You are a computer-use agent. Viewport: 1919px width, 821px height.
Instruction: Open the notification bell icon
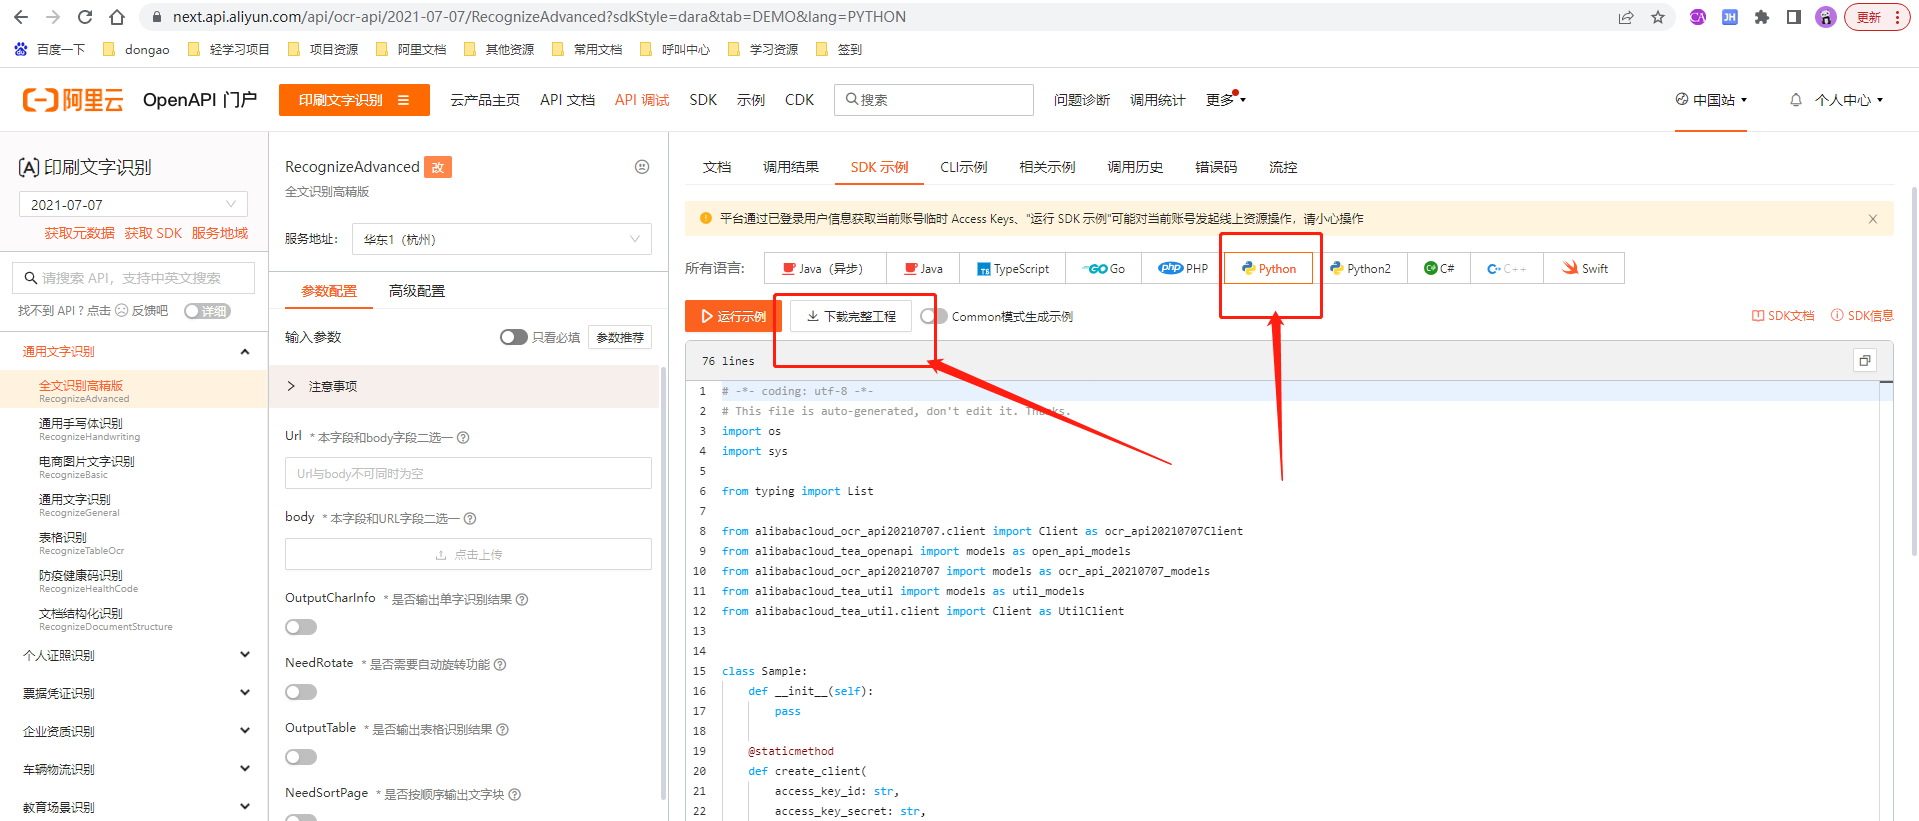(1796, 100)
